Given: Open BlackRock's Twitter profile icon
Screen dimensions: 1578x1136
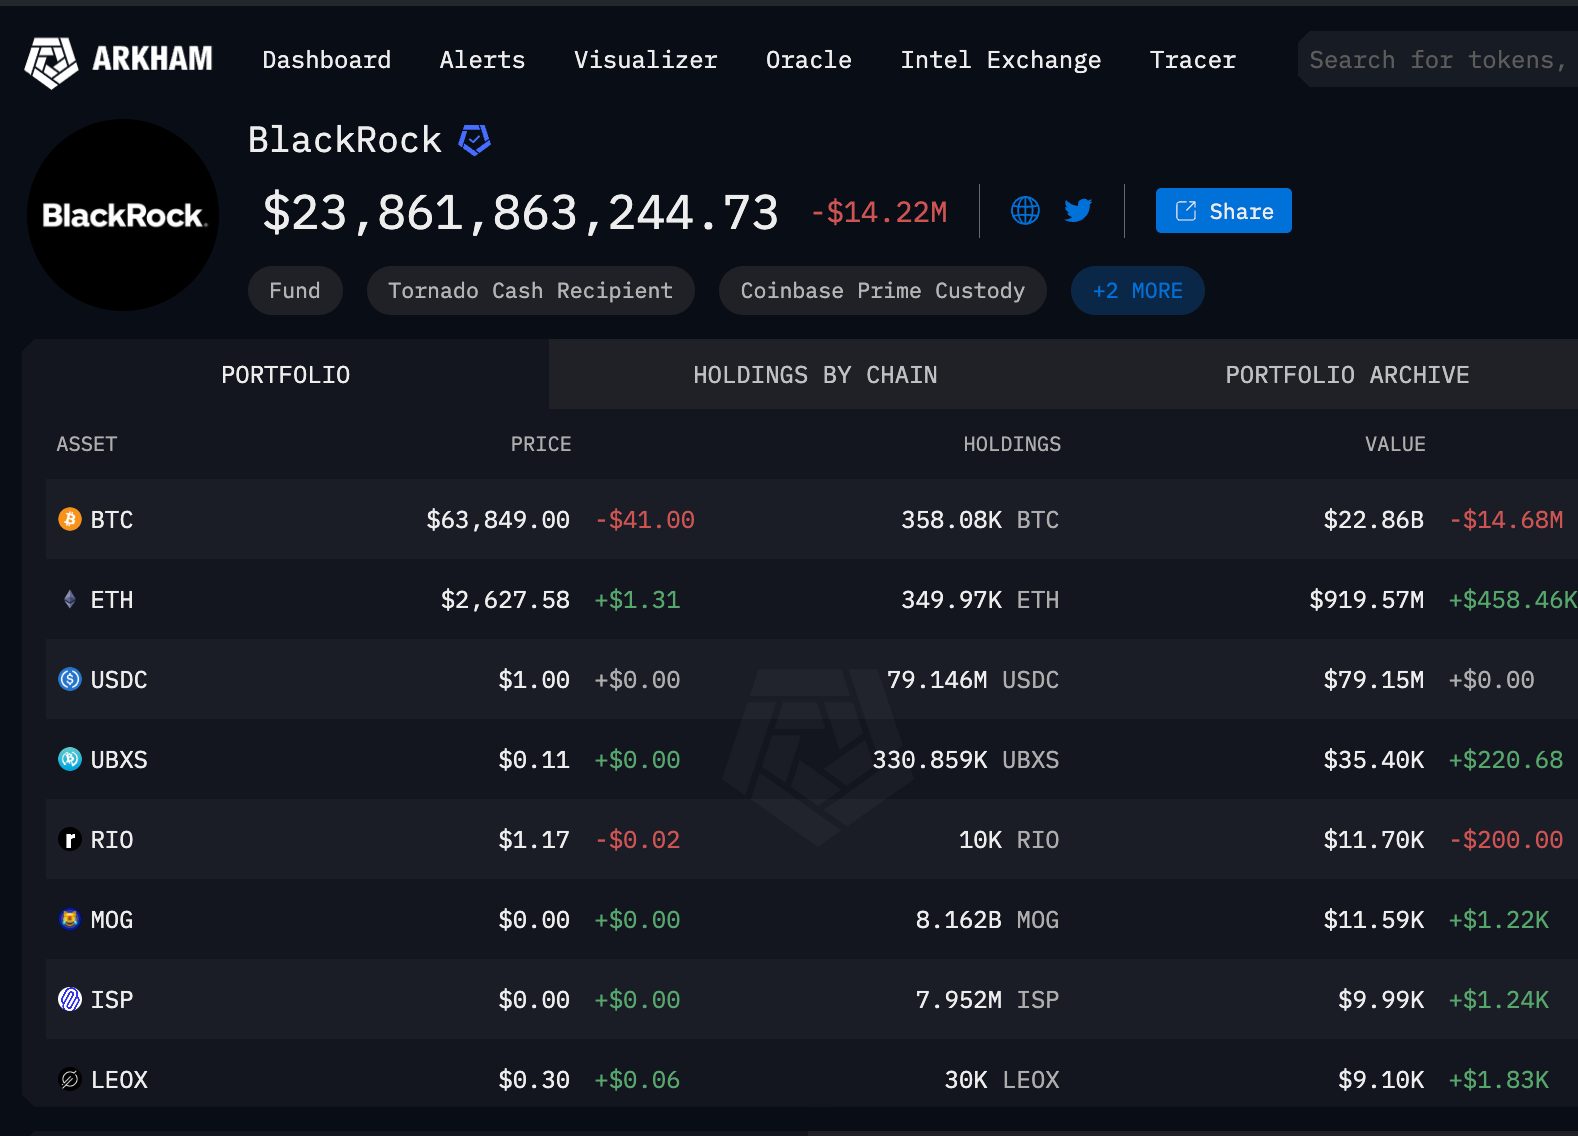Looking at the screenshot, I should (x=1078, y=211).
